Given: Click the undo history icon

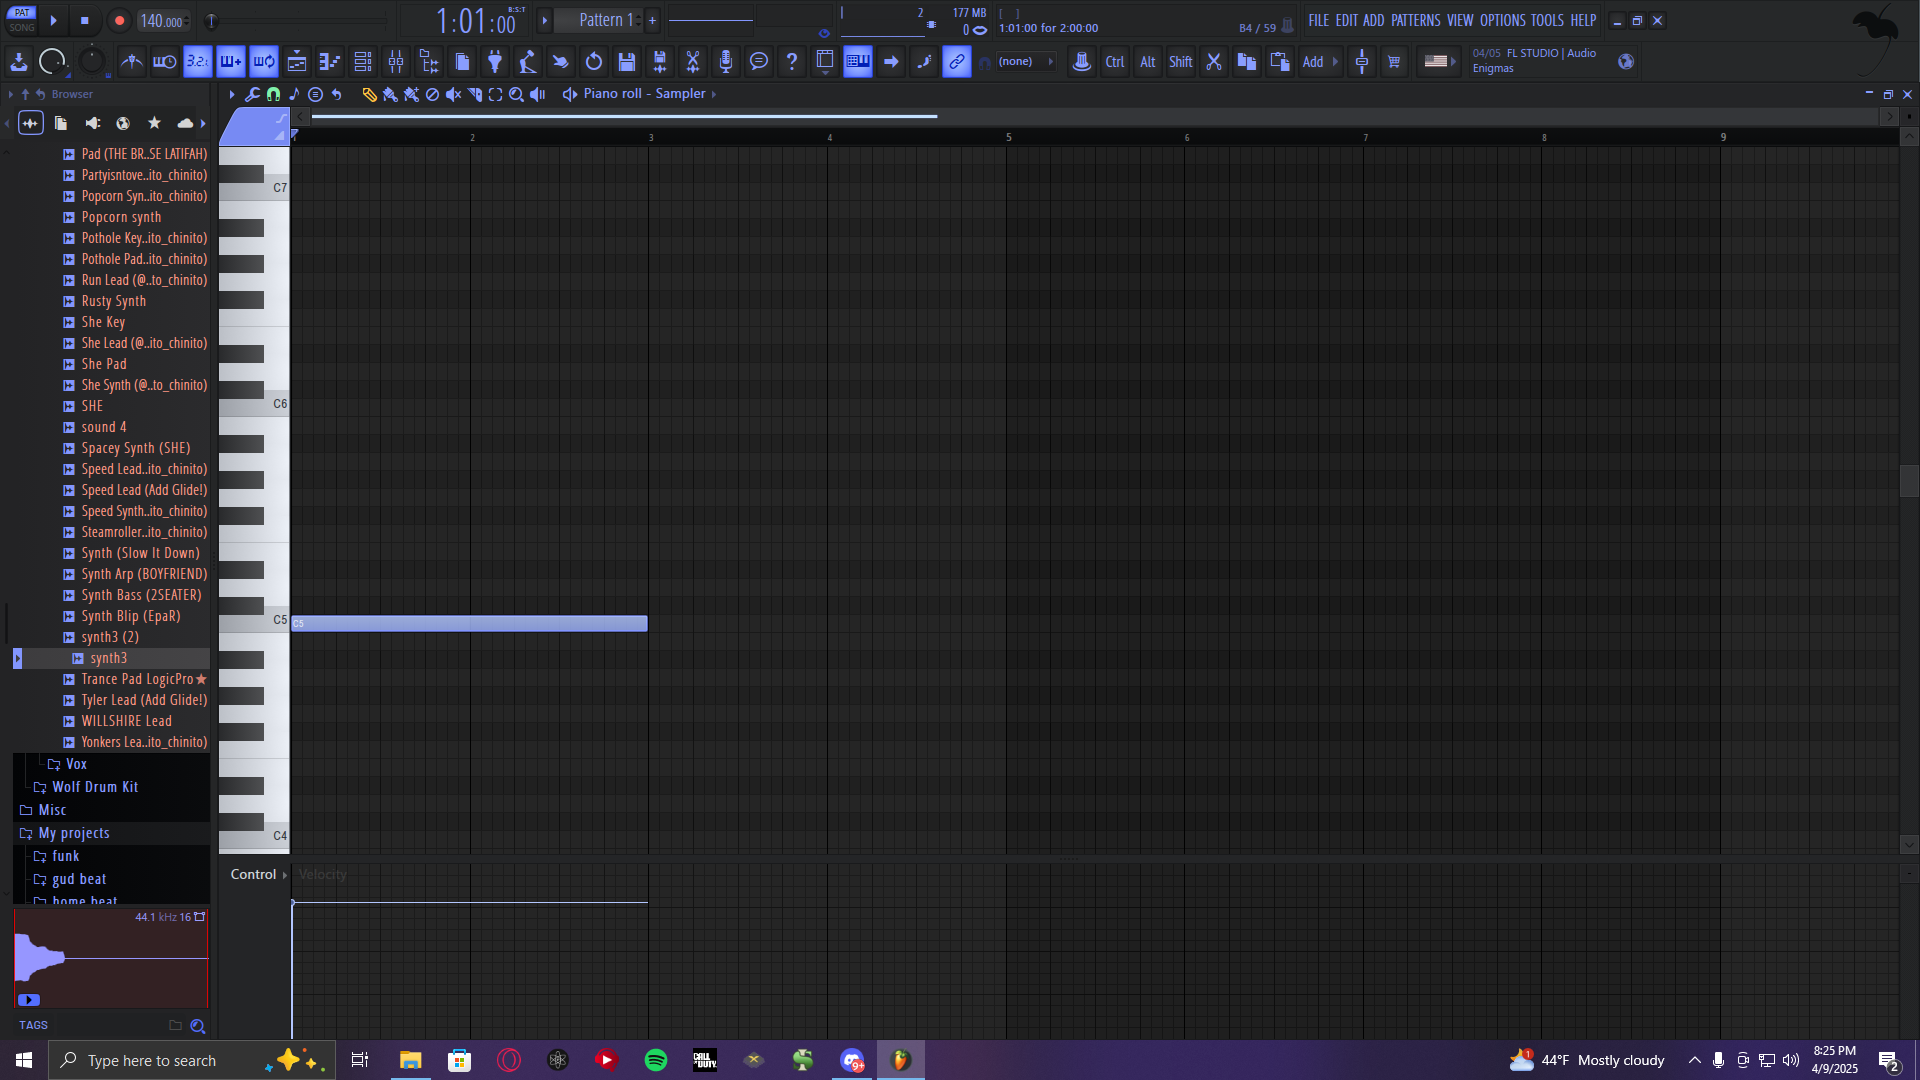Looking at the screenshot, I should click(594, 62).
